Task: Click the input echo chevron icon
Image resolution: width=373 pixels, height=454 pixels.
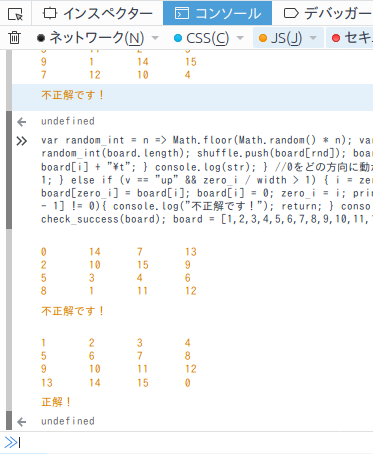Action: pos(22,141)
